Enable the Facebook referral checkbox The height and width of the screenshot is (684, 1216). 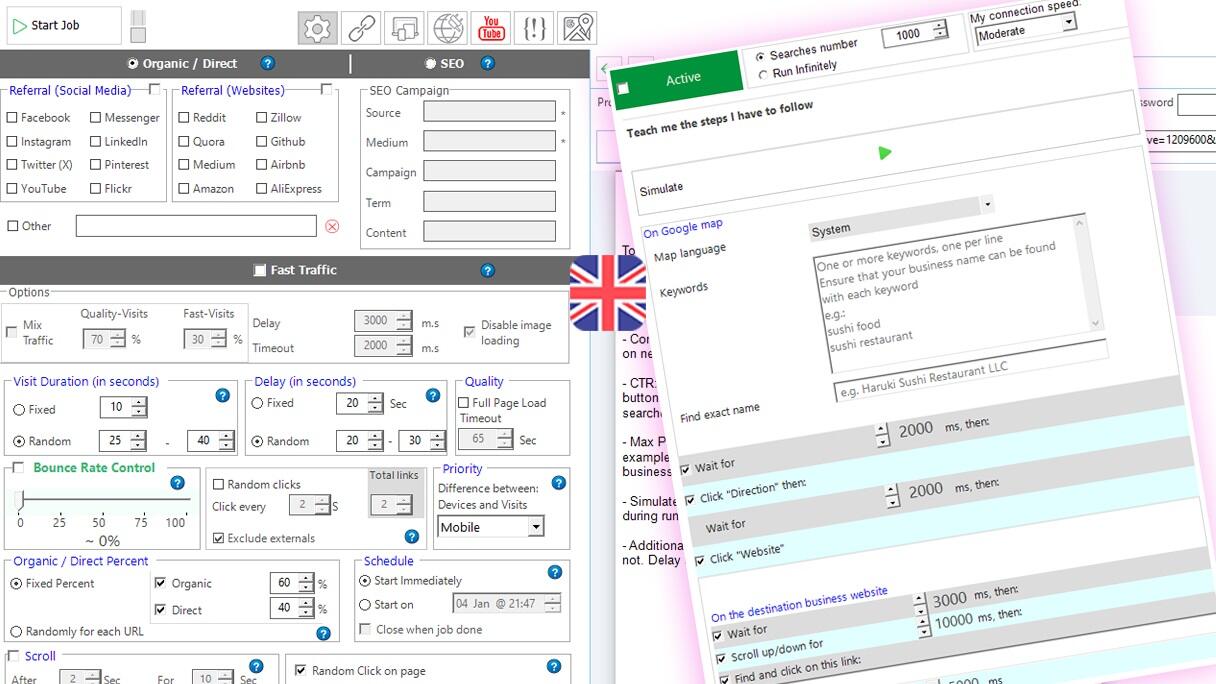[12, 118]
